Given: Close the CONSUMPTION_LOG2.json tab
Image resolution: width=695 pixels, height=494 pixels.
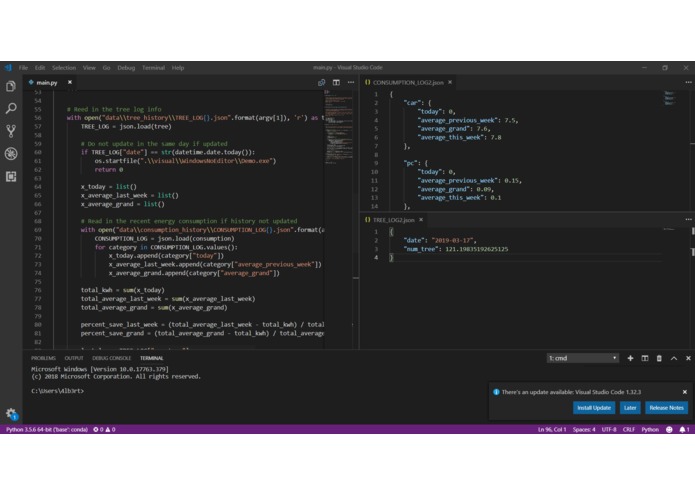Looking at the screenshot, I should pos(450,82).
